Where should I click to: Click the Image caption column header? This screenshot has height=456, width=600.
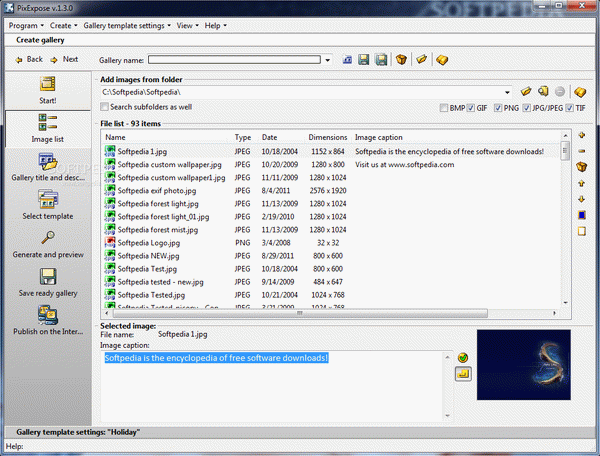(456, 137)
